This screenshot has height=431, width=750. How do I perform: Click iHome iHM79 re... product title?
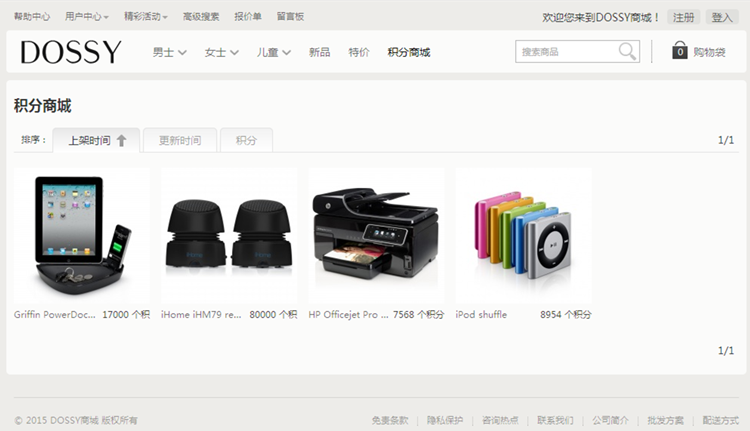(201, 315)
